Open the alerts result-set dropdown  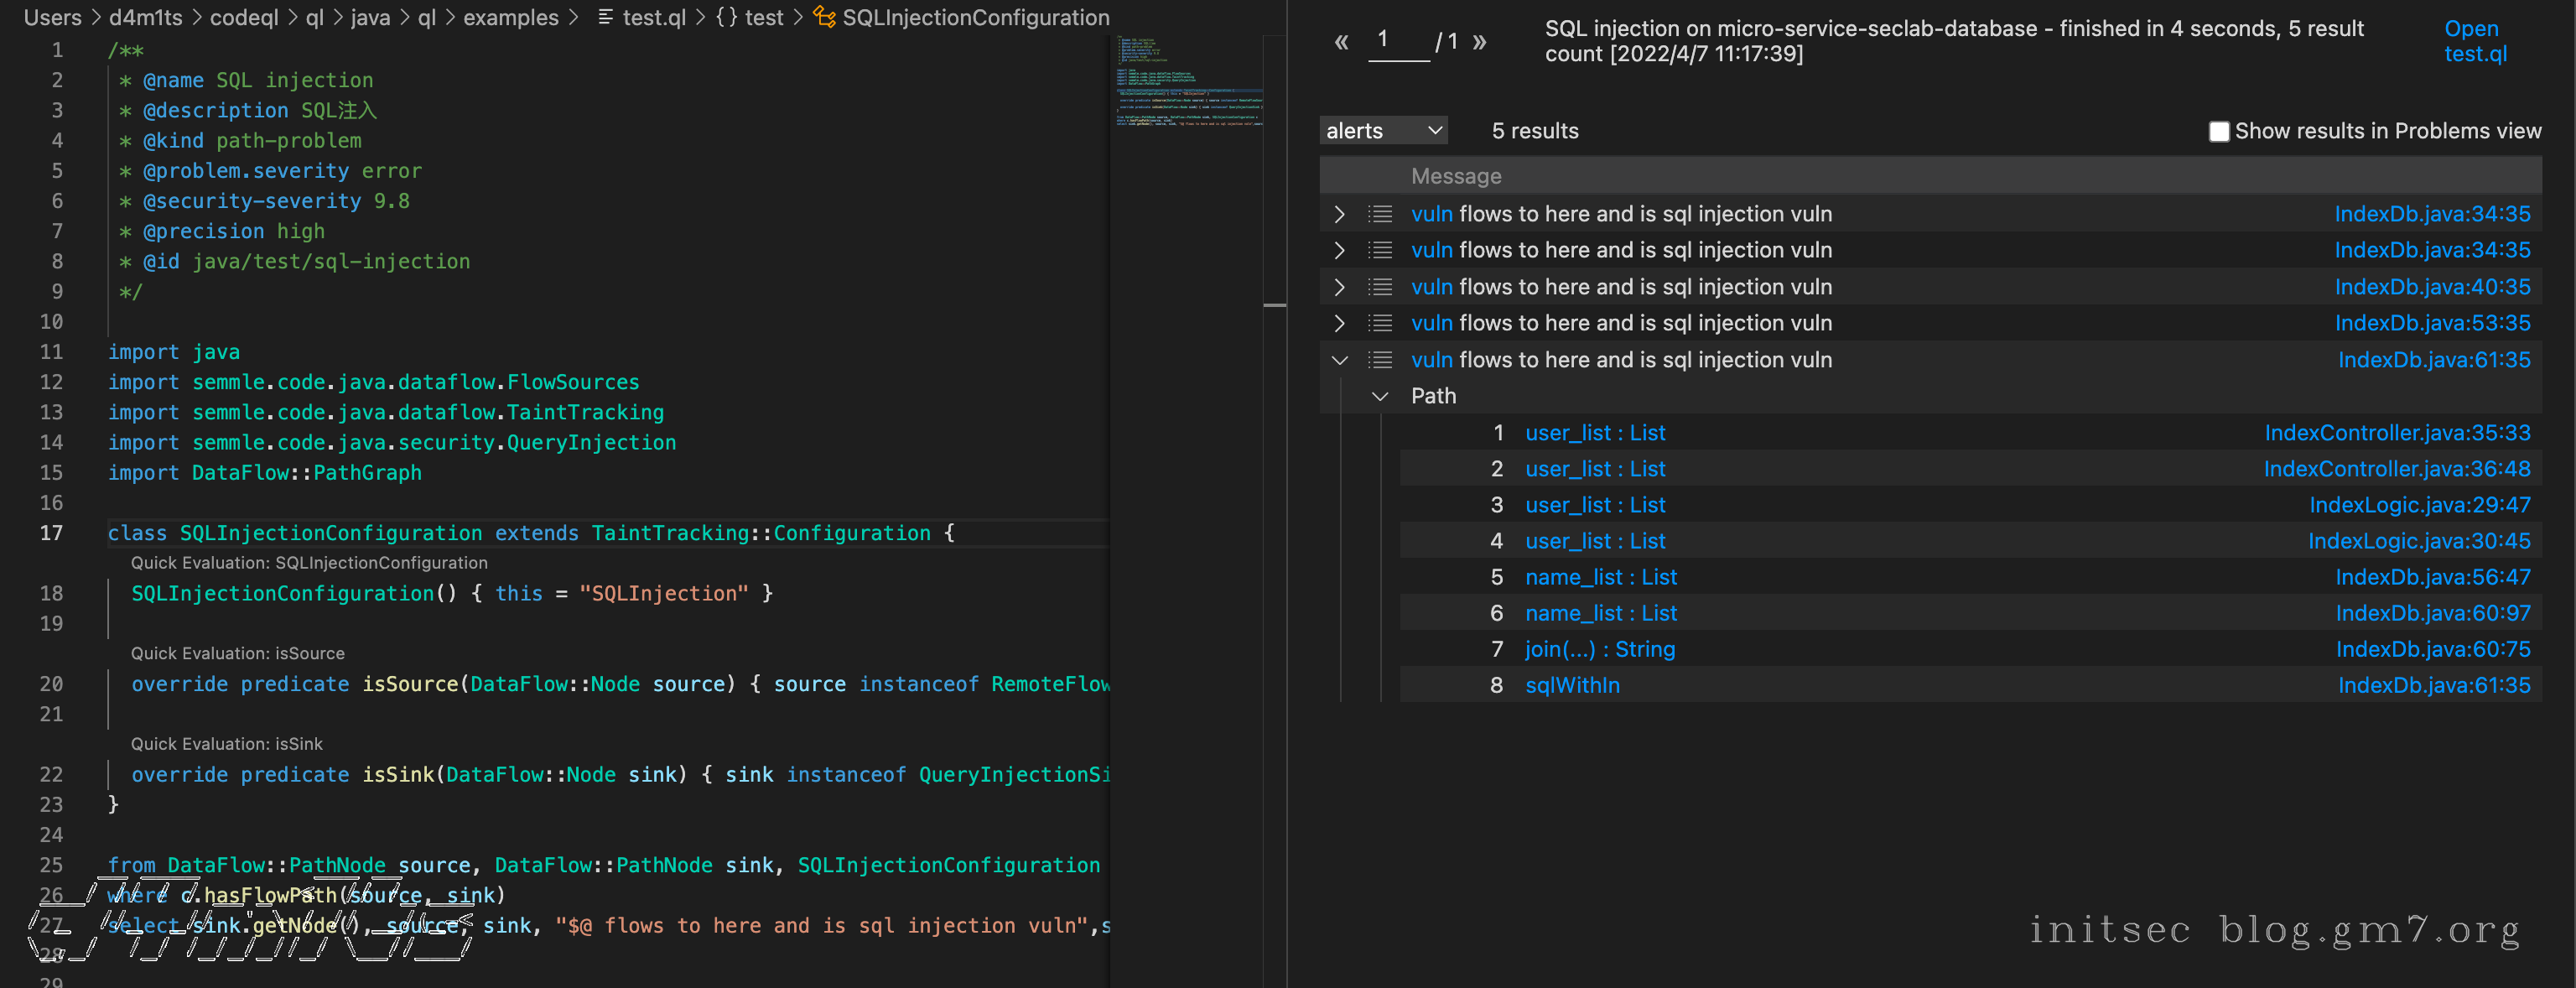1383,131
